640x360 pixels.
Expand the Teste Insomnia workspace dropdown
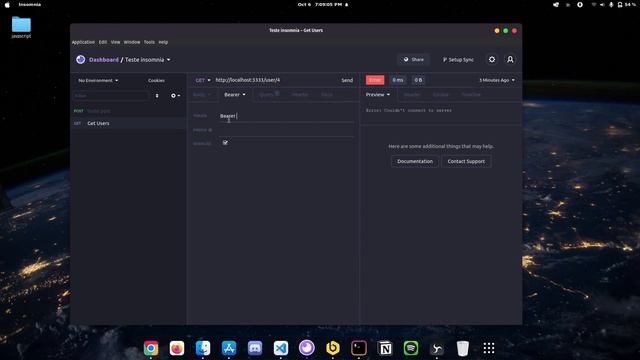pyautogui.click(x=148, y=60)
